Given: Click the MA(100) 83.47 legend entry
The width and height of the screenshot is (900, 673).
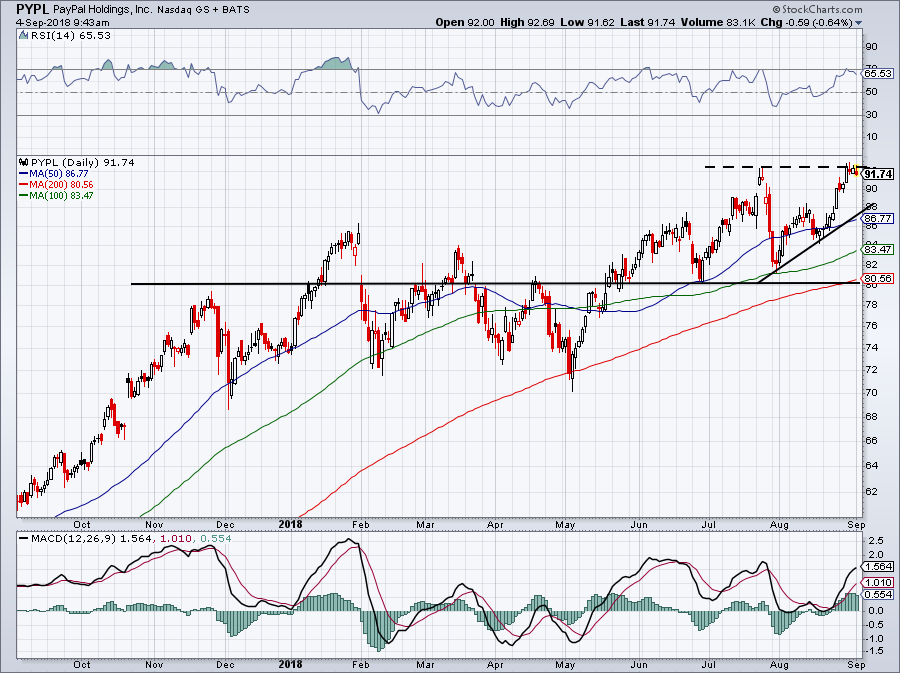Looking at the screenshot, I should pos(61,196).
